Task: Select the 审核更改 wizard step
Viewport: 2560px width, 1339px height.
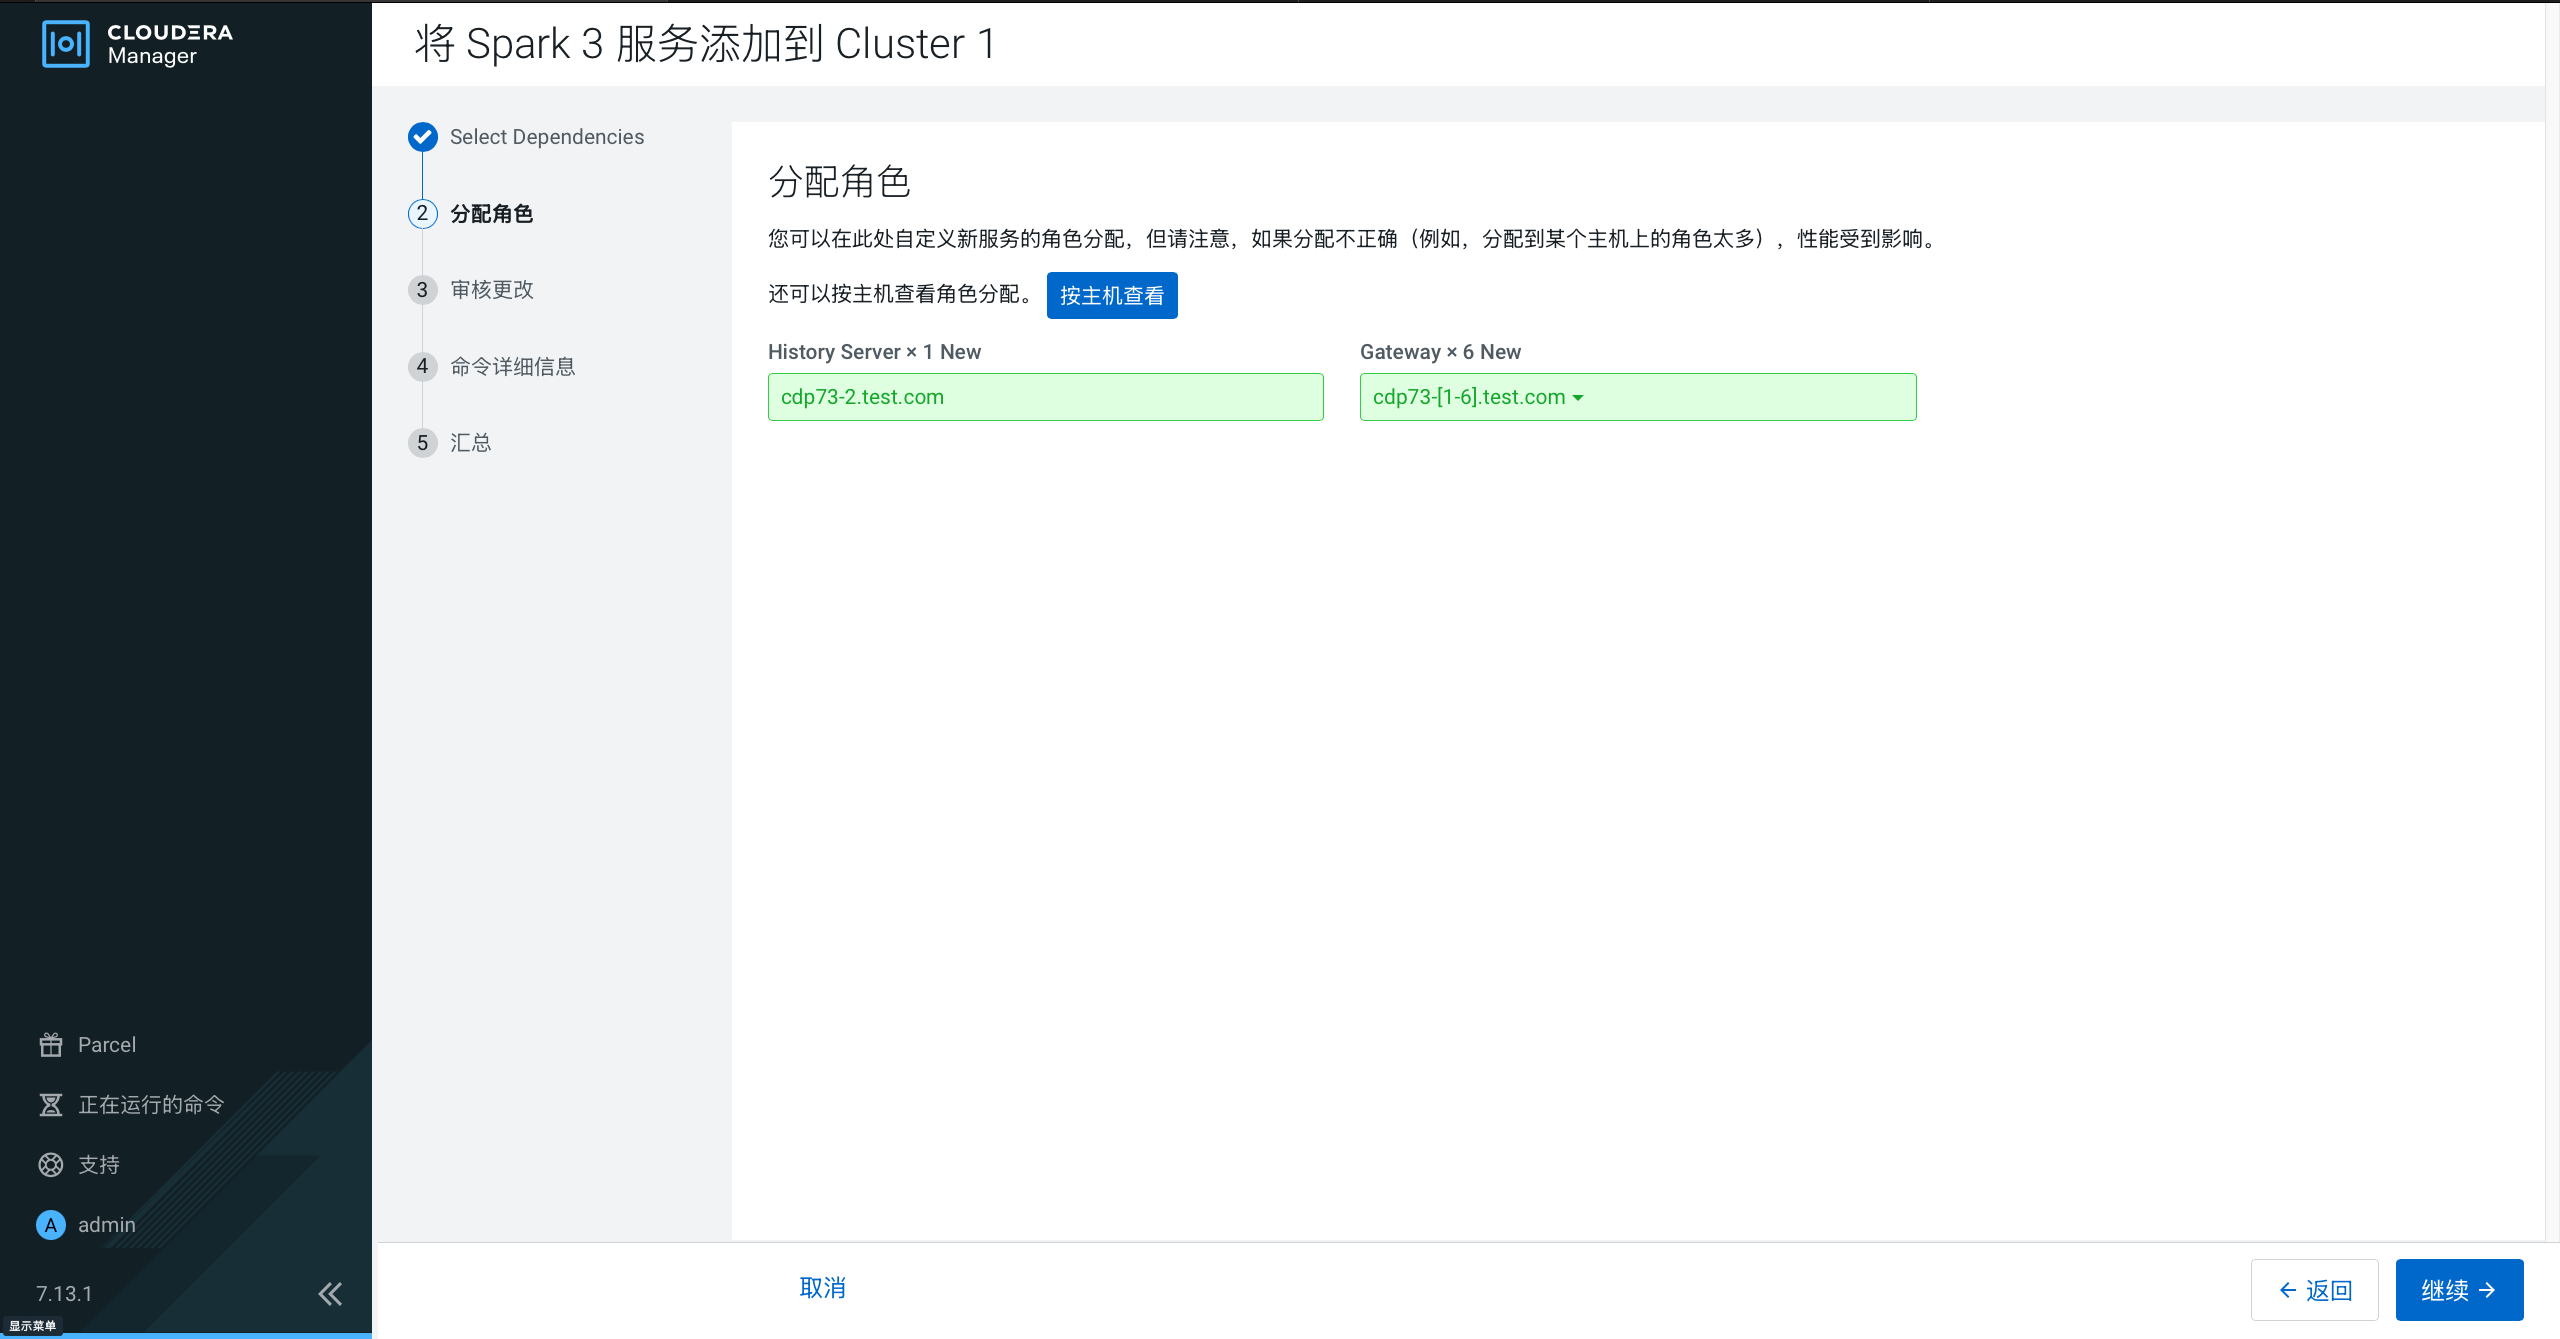Action: (492, 290)
